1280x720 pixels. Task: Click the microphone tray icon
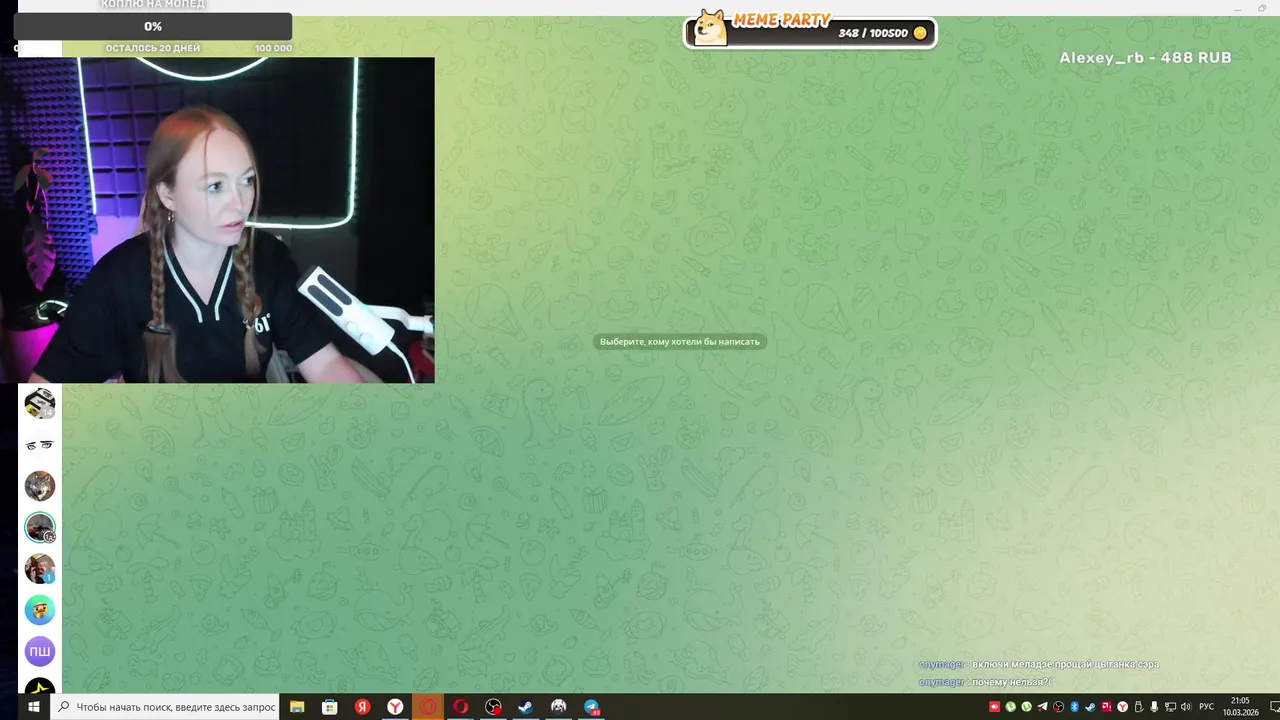tap(1153, 707)
